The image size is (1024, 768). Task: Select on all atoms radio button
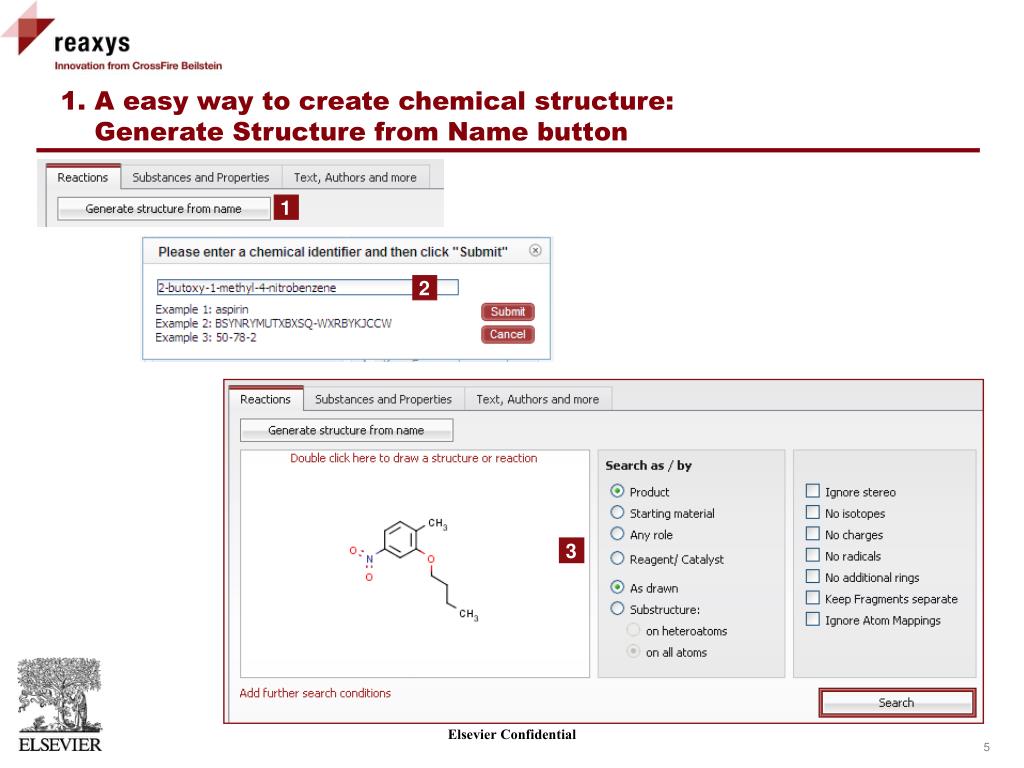click(x=633, y=652)
